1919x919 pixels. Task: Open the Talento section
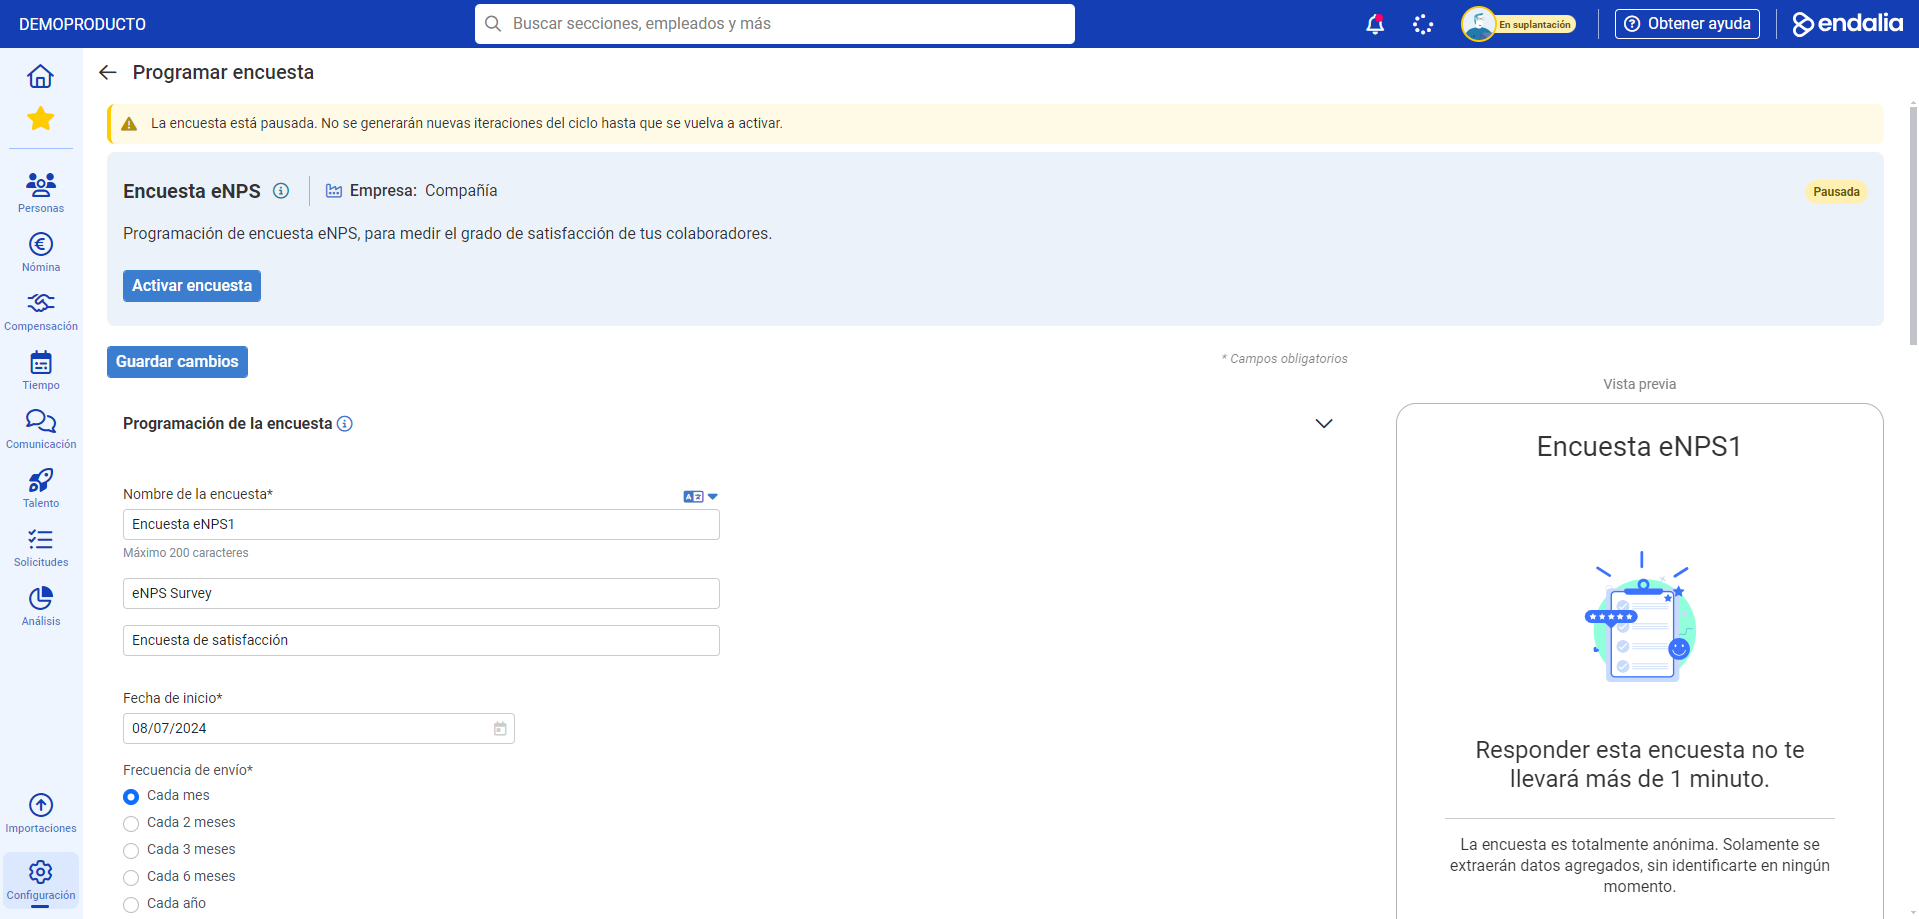41,488
